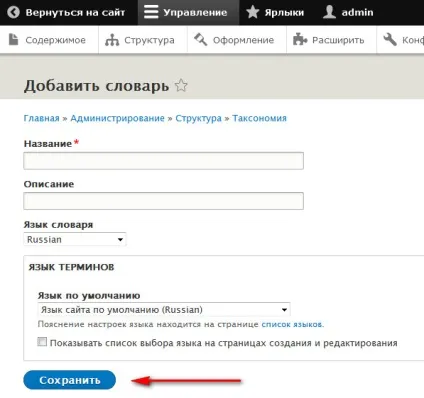424x398 pixels.
Task: Click the Название field label
Action: [x=48, y=144]
